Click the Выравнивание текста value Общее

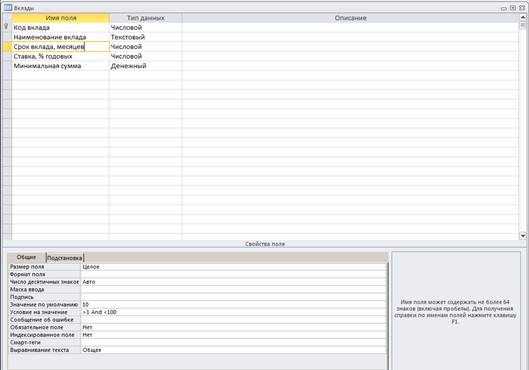(x=233, y=350)
